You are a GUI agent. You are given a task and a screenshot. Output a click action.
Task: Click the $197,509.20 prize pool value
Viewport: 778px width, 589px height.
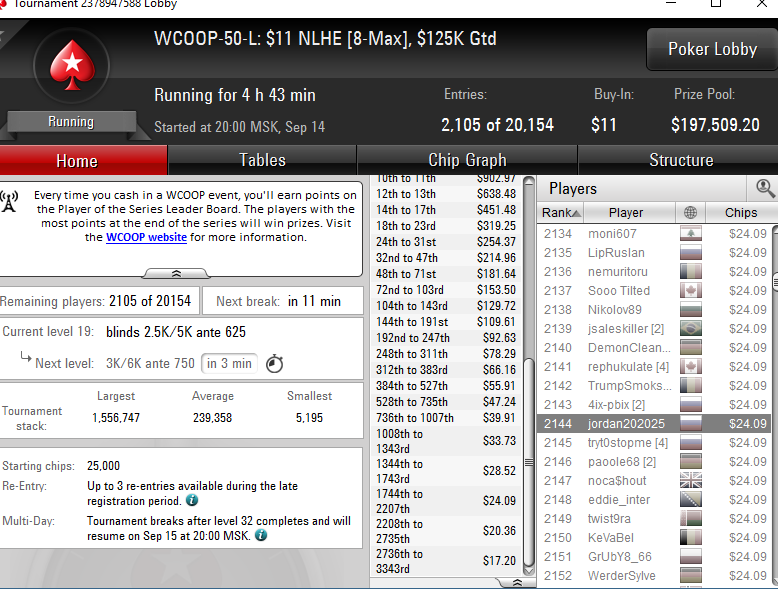point(715,125)
